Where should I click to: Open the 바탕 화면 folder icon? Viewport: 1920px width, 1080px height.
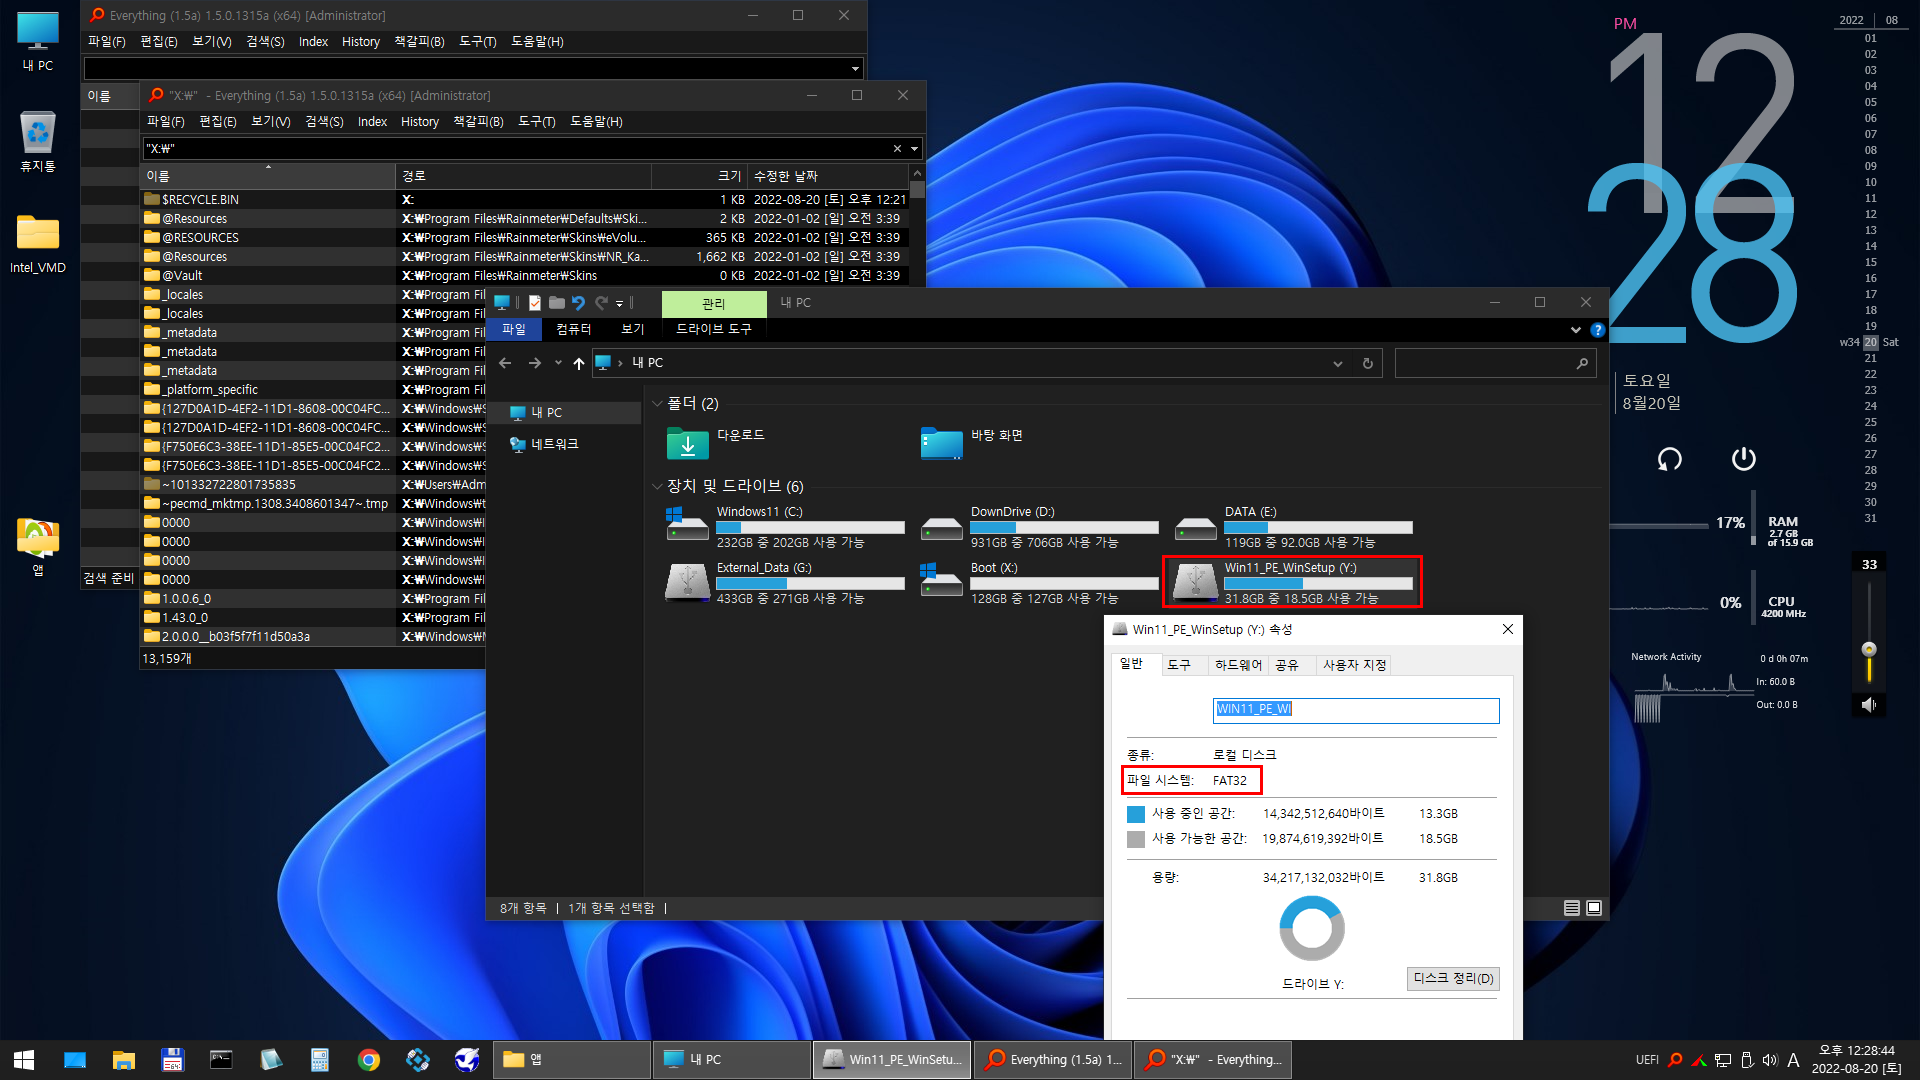click(x=941, y=443)
